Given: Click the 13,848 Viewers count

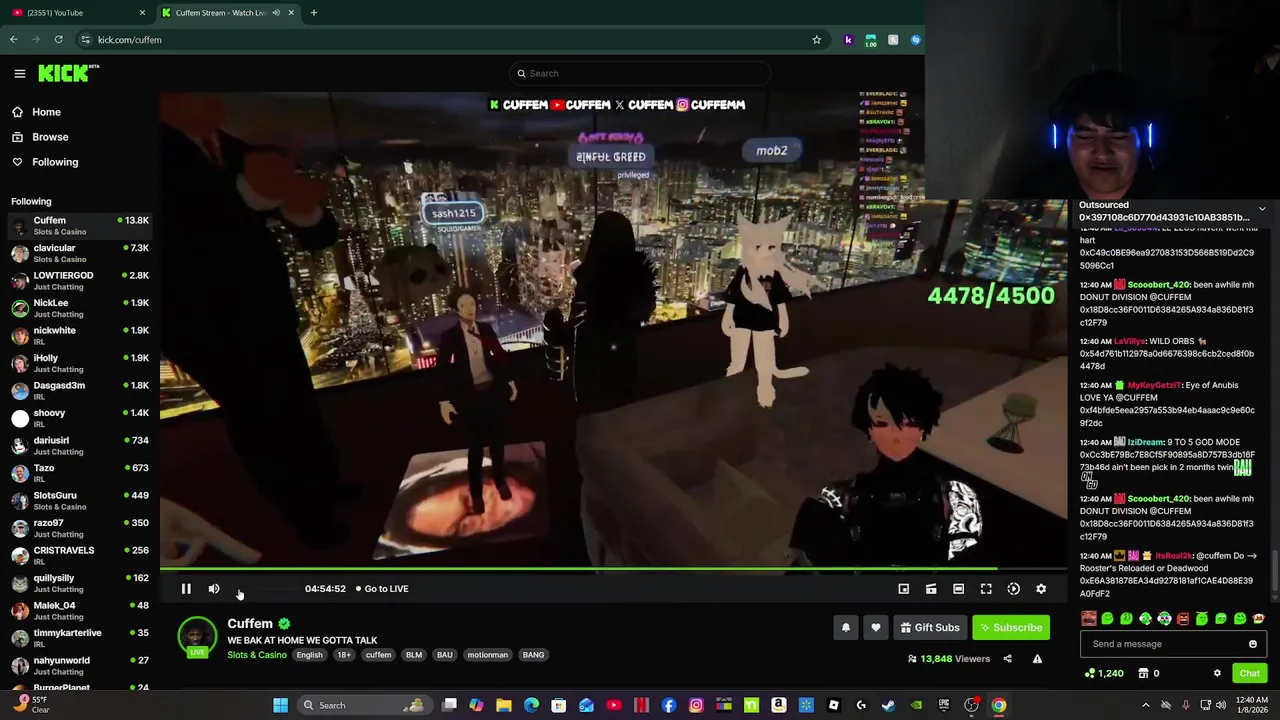Looking at the screenshot, I should (949, 659).
